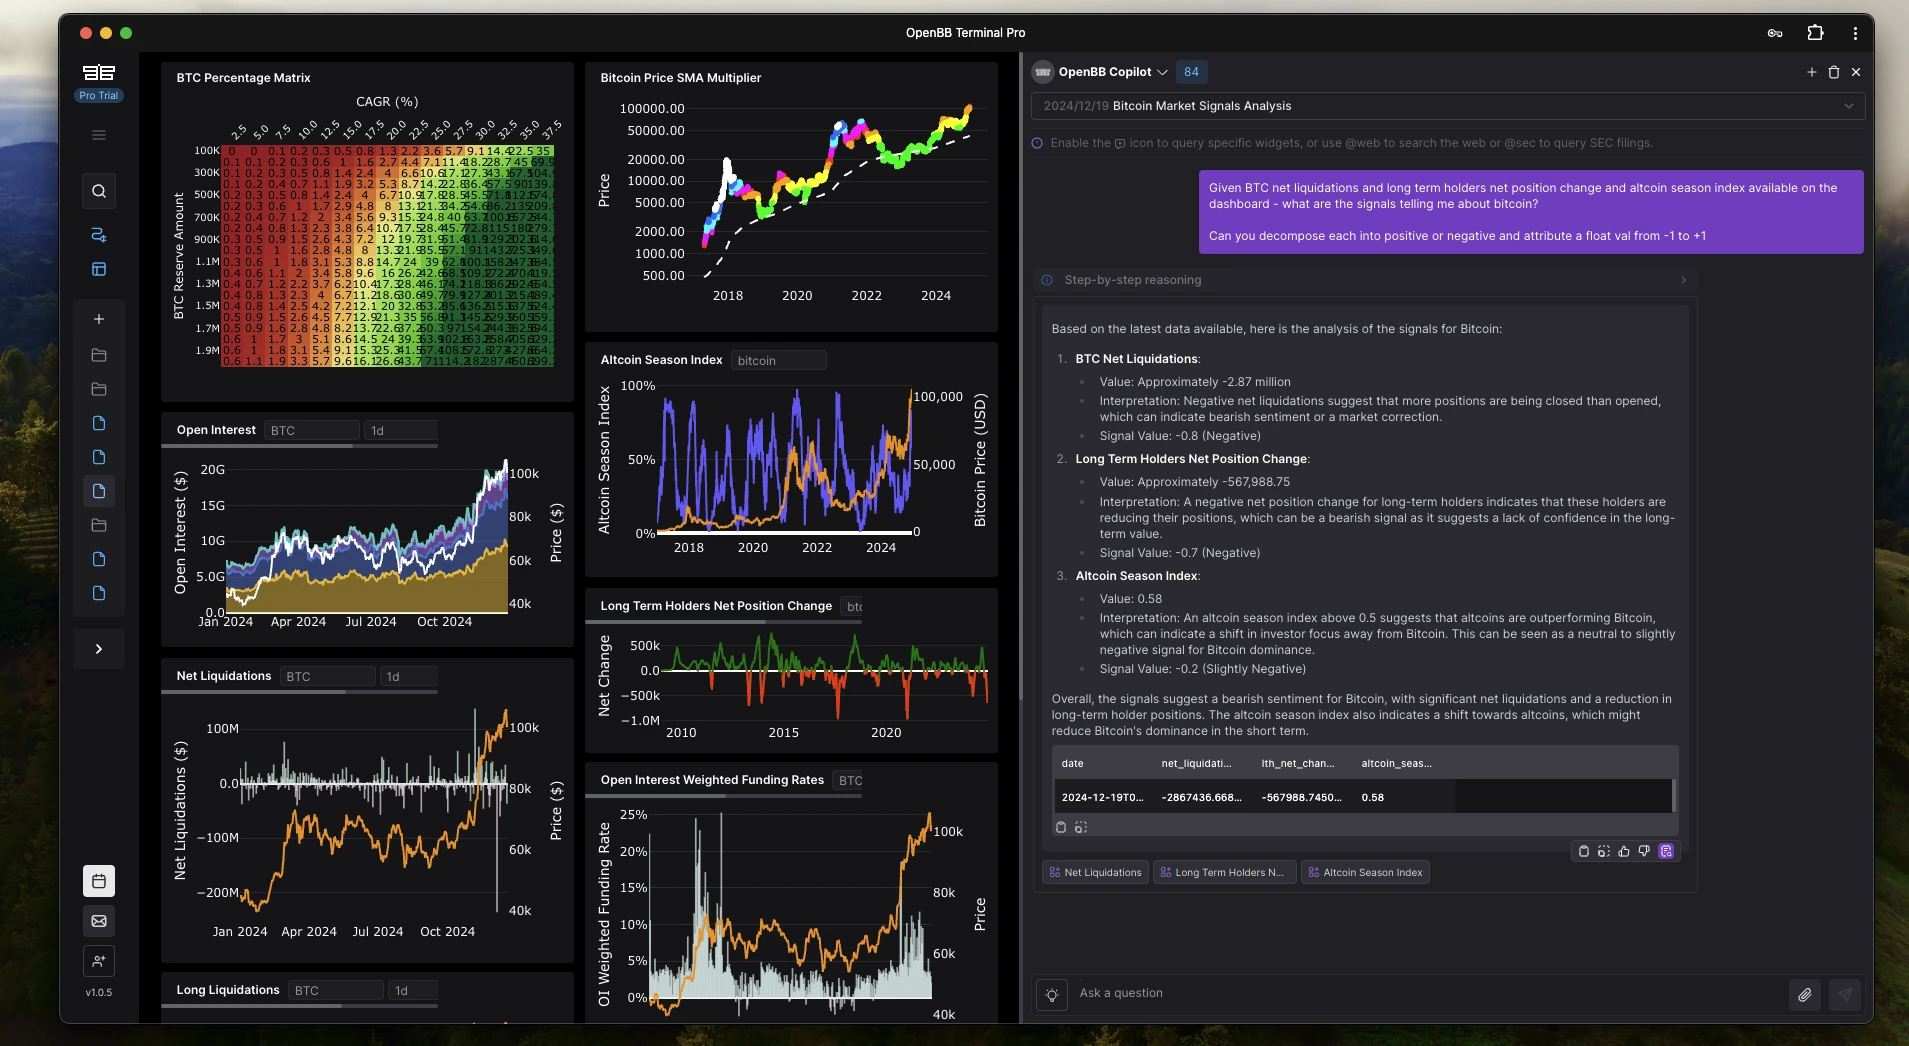The height and width of the screenshot is (1046, 1909).
Task: Toggle the purple highlighted icon beside thumbs down
Action: tap(1666, 851)
